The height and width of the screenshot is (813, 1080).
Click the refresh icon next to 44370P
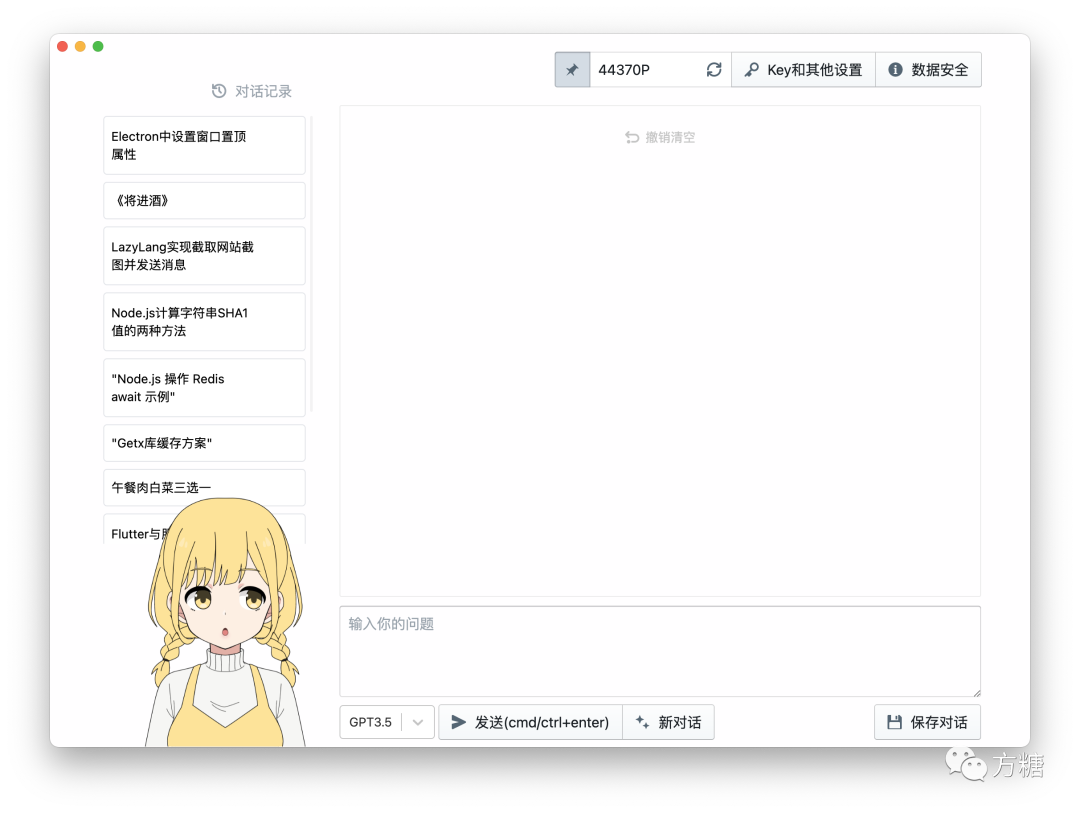(x=714, y=70)
